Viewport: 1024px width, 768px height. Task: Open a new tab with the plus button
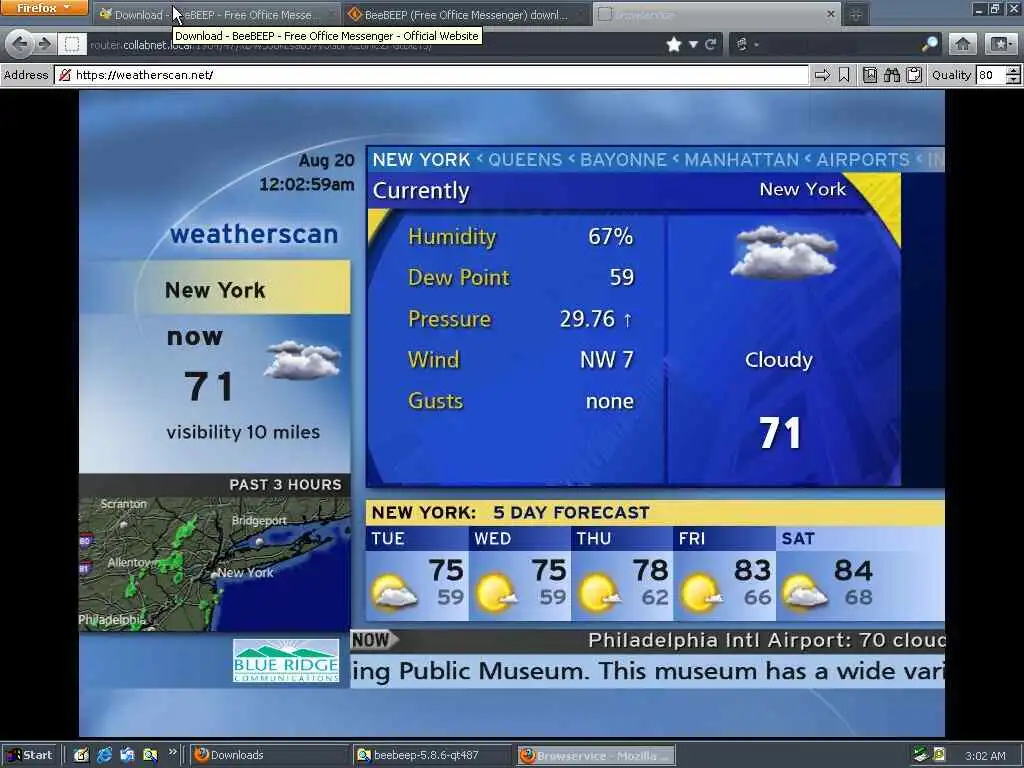[856, 14]
